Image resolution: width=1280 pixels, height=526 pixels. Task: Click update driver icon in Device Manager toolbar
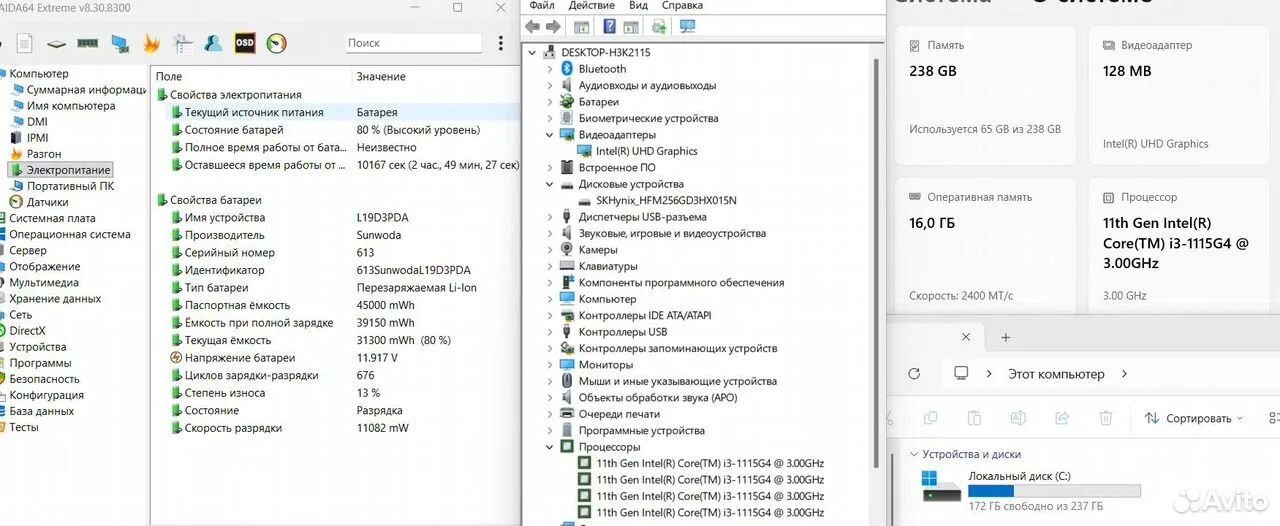coord(658,26)
